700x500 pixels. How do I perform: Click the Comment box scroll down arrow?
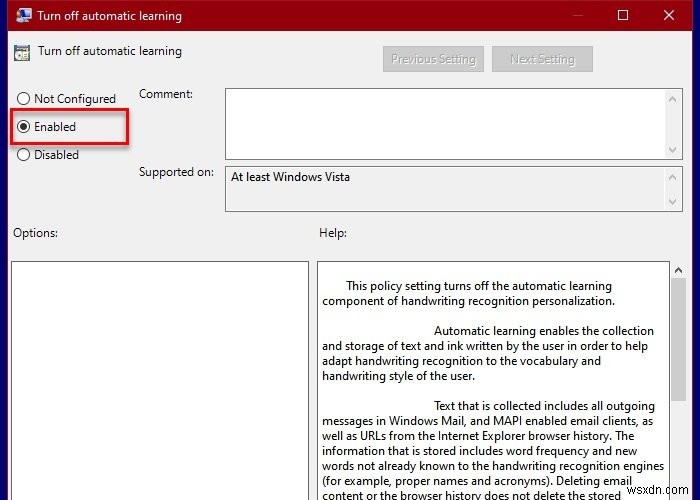pyautogui.click(x=672, y=150)
